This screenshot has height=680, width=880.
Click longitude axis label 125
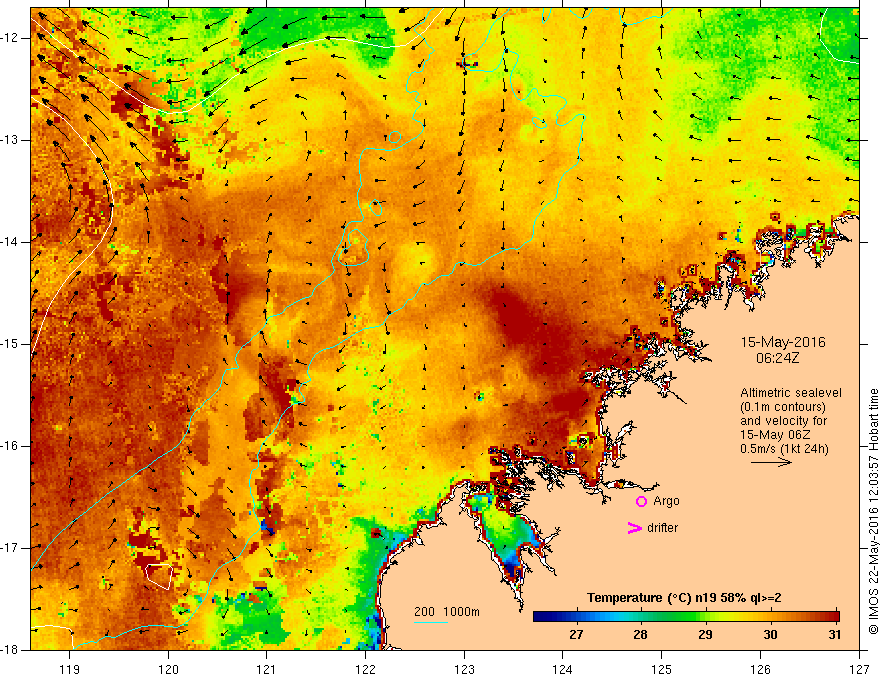(x=662, y=669)
